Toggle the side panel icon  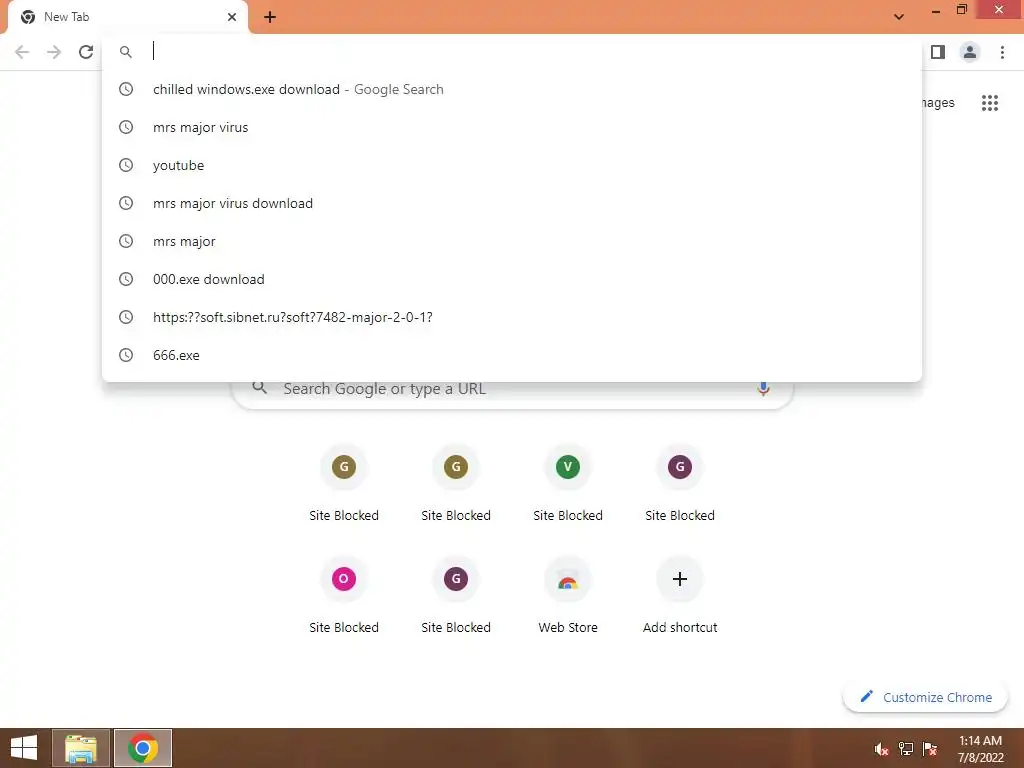pyautogui.click(x=938, y=52)
